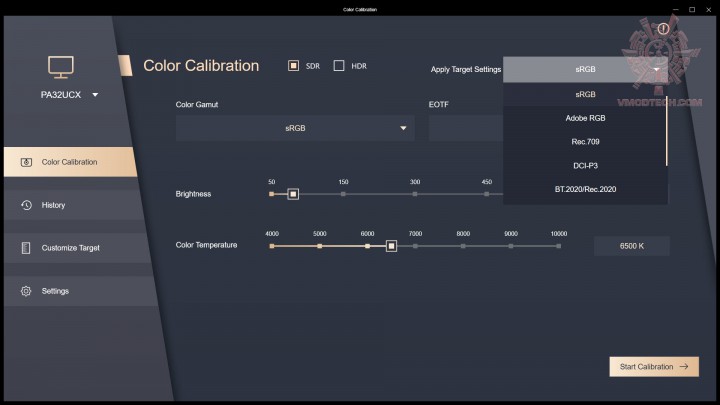The width and height of the screenshot is (720, 405).
Task: Set Brightness slider to the 450 mark
Action: pos(486,194)
